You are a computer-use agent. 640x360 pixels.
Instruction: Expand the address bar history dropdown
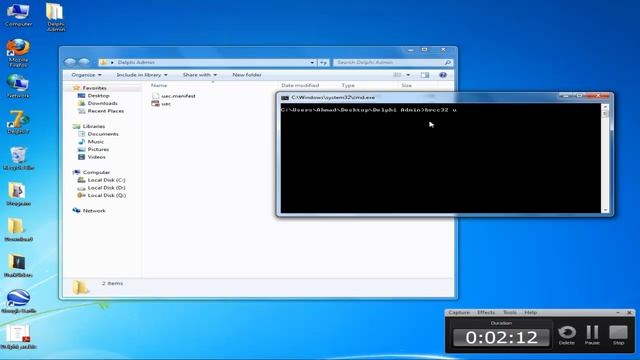click(312, 62)
